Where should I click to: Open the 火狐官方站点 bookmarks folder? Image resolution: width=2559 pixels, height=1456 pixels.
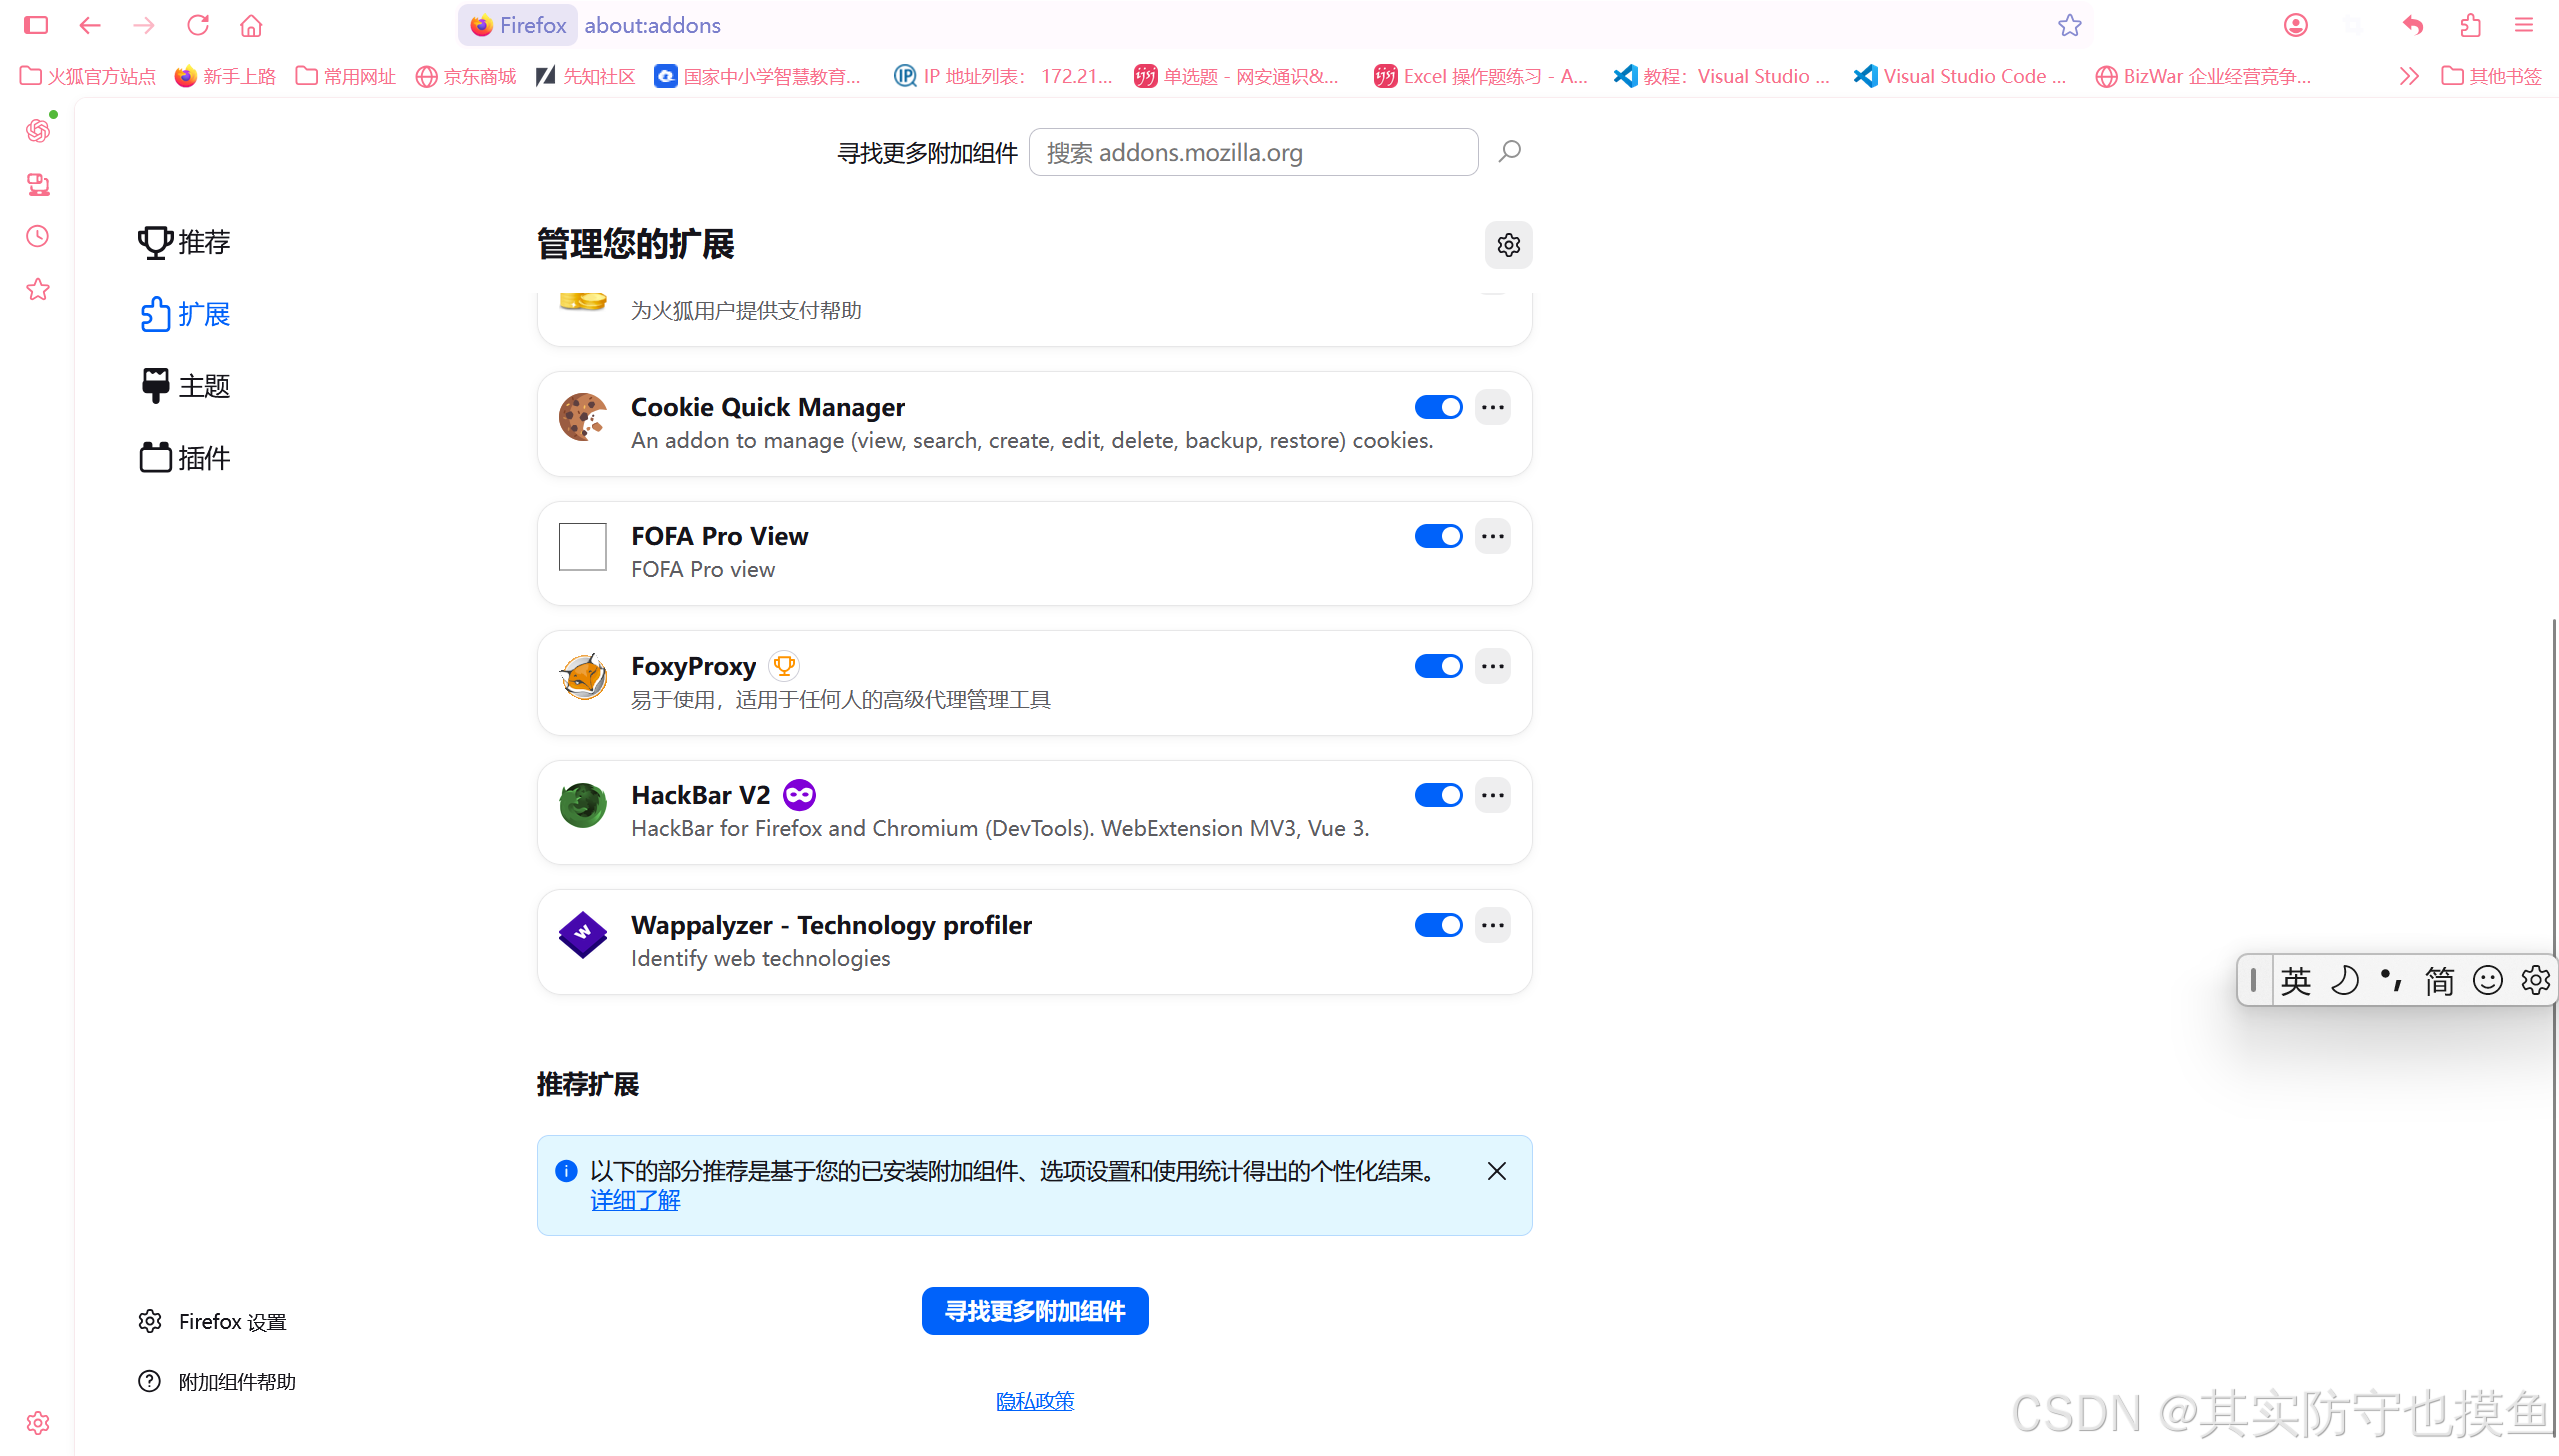coord(88,76)
